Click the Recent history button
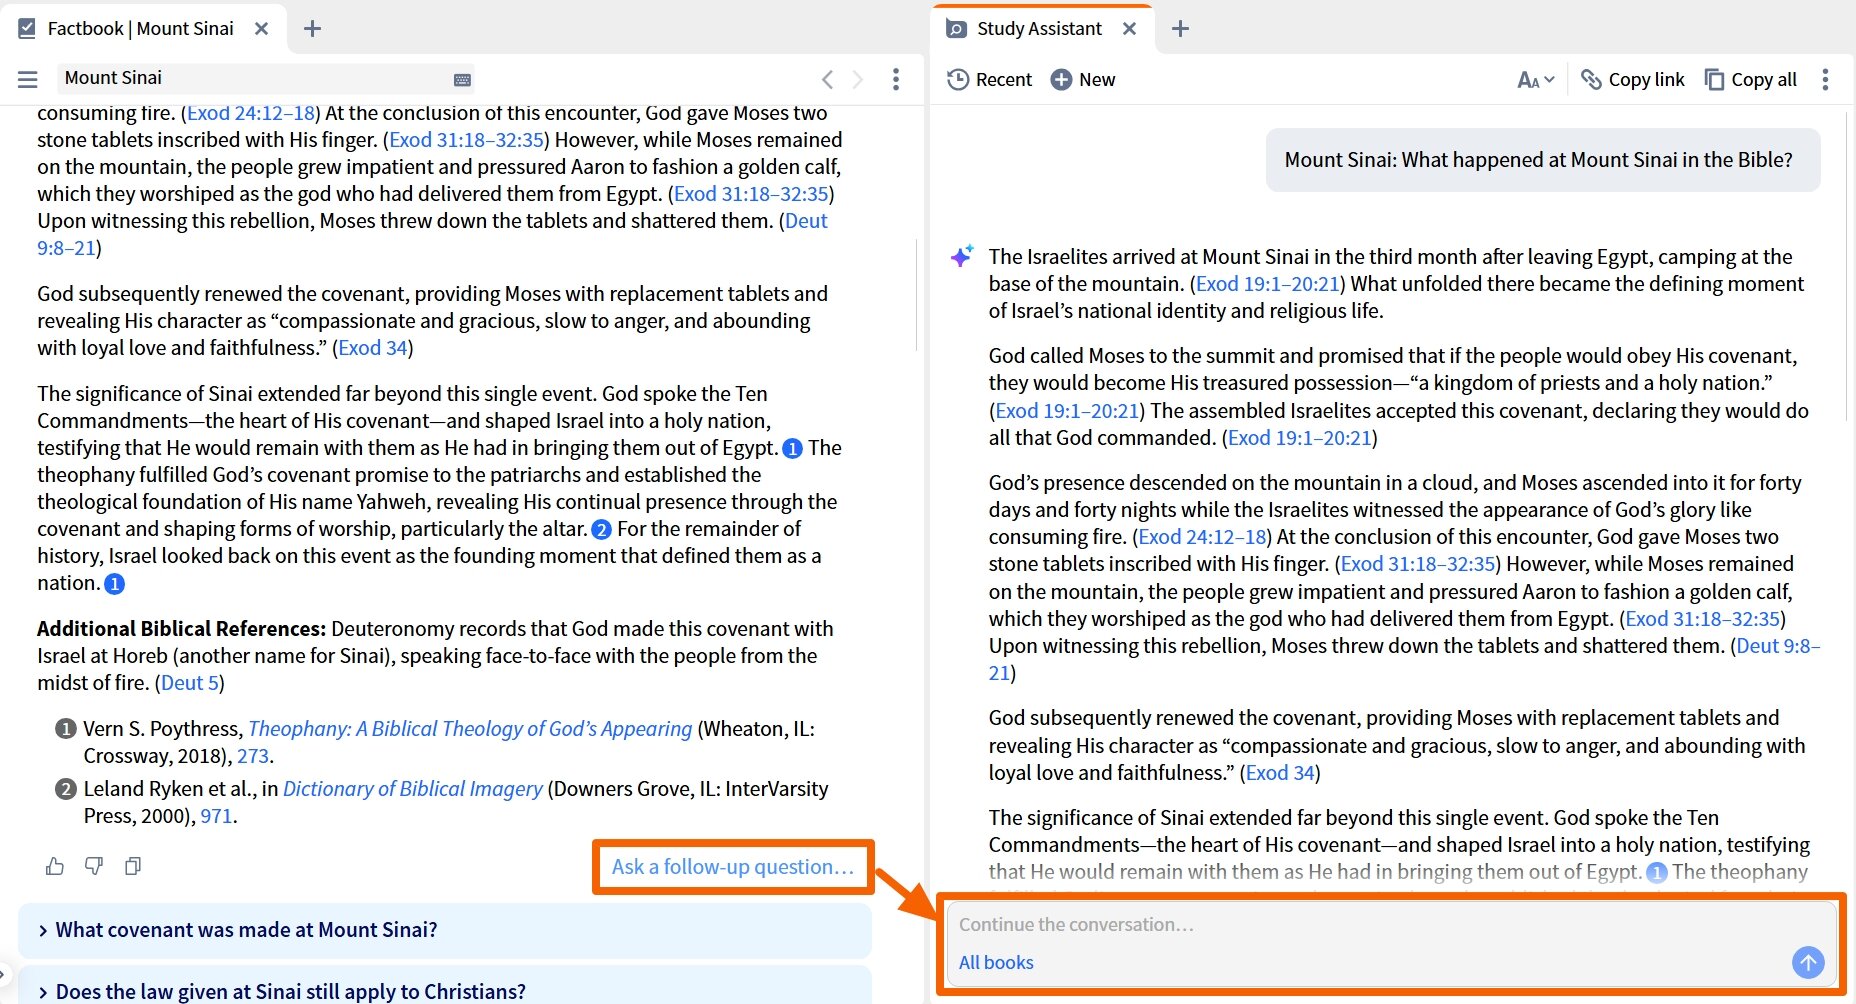This screenshot has width=1856, height=1004. (x=990, y=79)
